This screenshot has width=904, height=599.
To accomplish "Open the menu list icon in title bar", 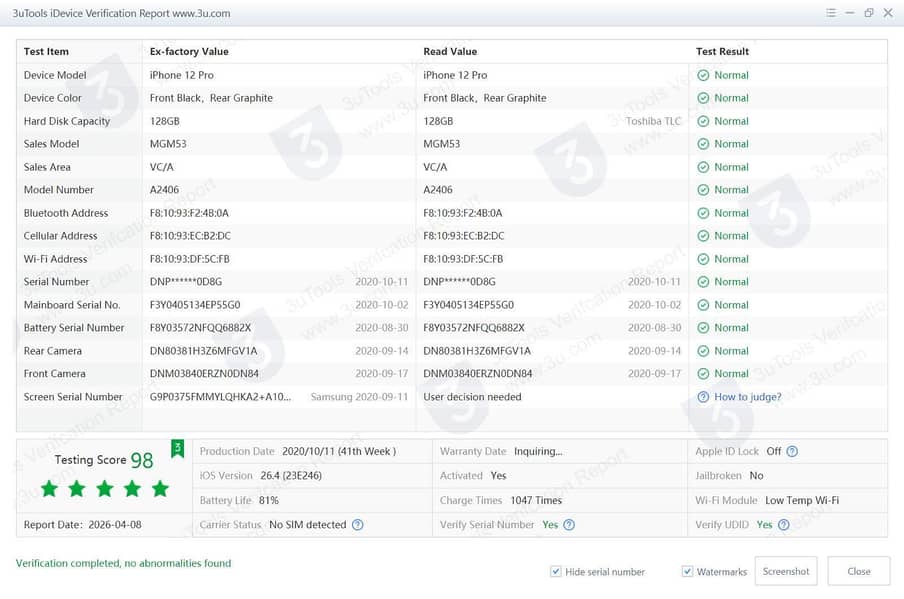I will (x=831, y=13).
